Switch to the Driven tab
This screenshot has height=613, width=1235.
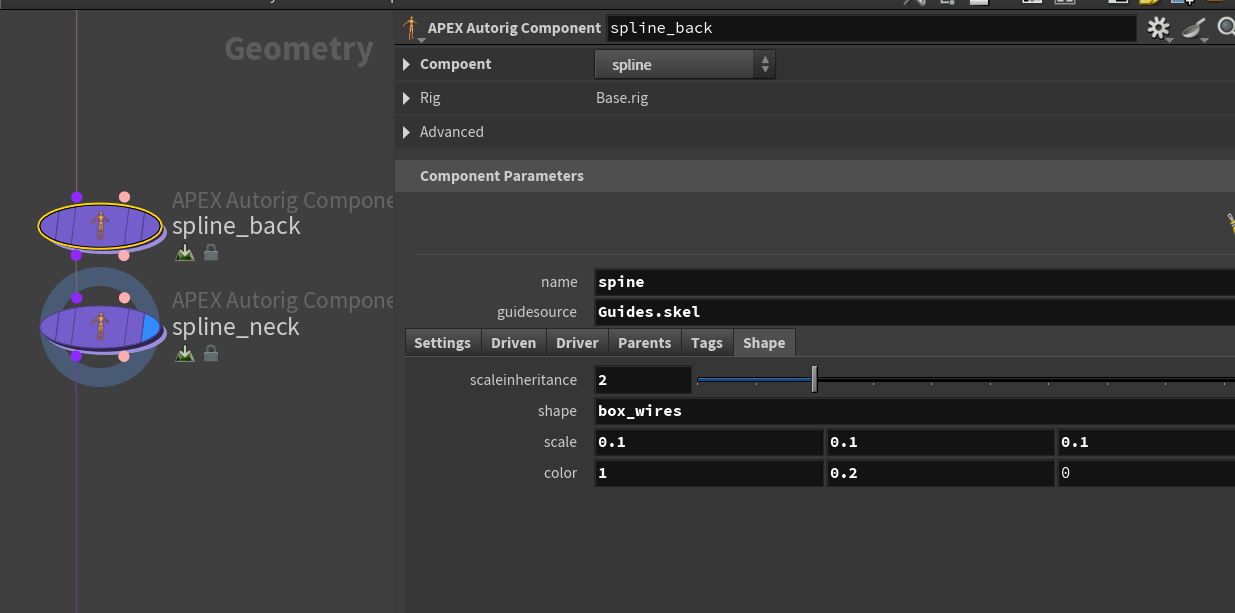[x=513, y=343]
